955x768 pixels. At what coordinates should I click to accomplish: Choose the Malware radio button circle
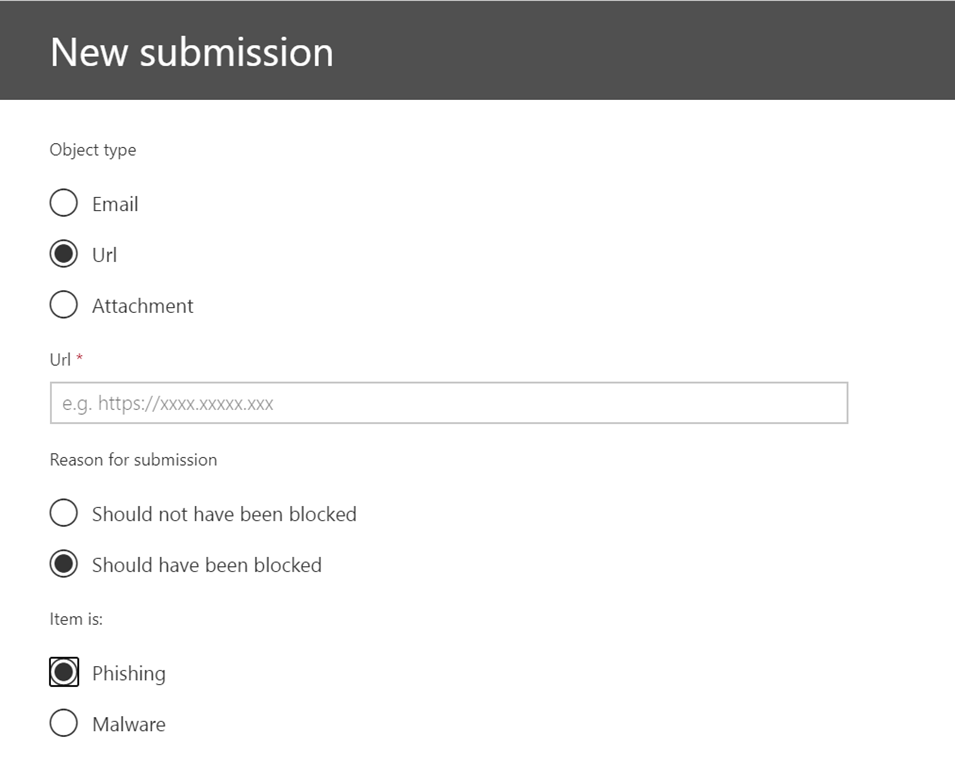(x=63, y=723)
